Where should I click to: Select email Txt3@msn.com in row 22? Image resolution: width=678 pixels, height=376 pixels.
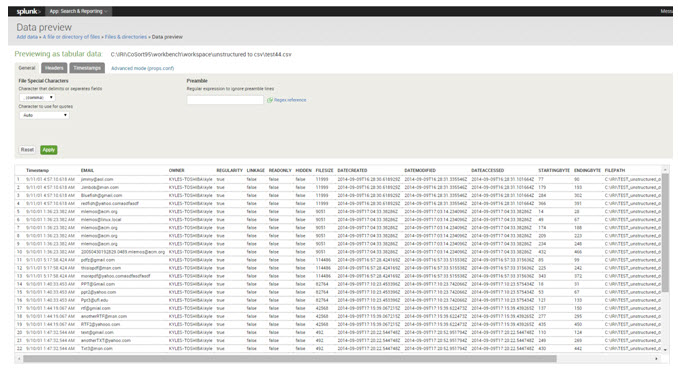[x=96, y=348]
